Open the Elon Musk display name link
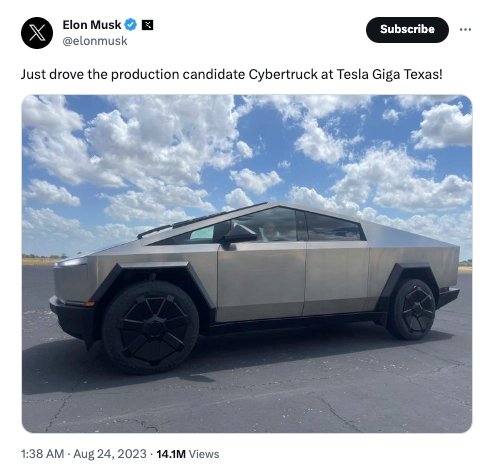496x473 pixels. 92,25
